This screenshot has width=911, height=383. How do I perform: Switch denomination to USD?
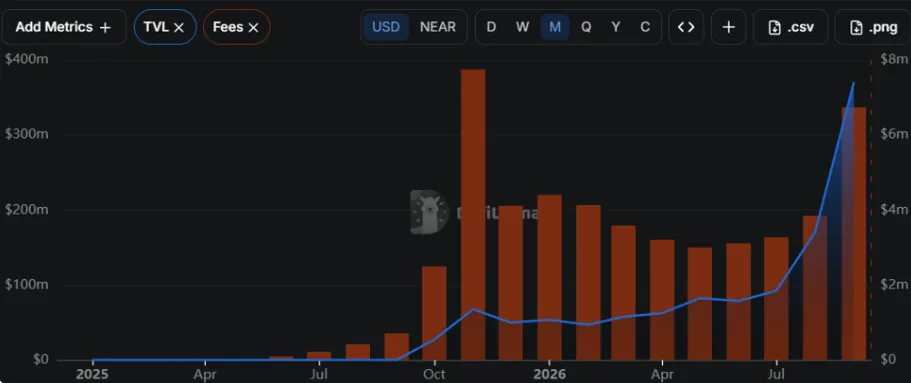click(x=386, y=27)
